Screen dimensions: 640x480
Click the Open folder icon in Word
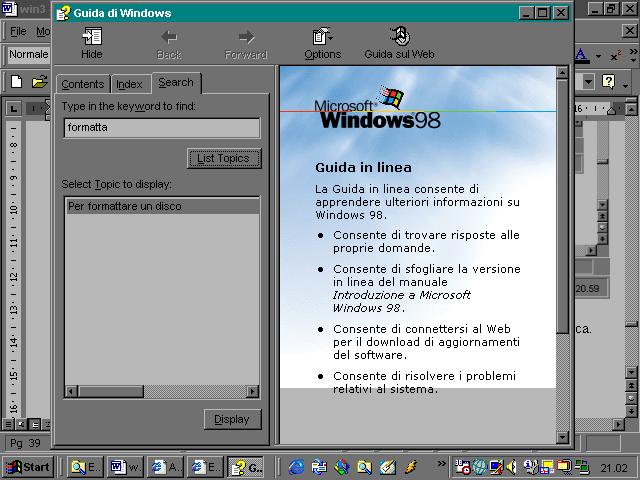click(x=40, y=82)
